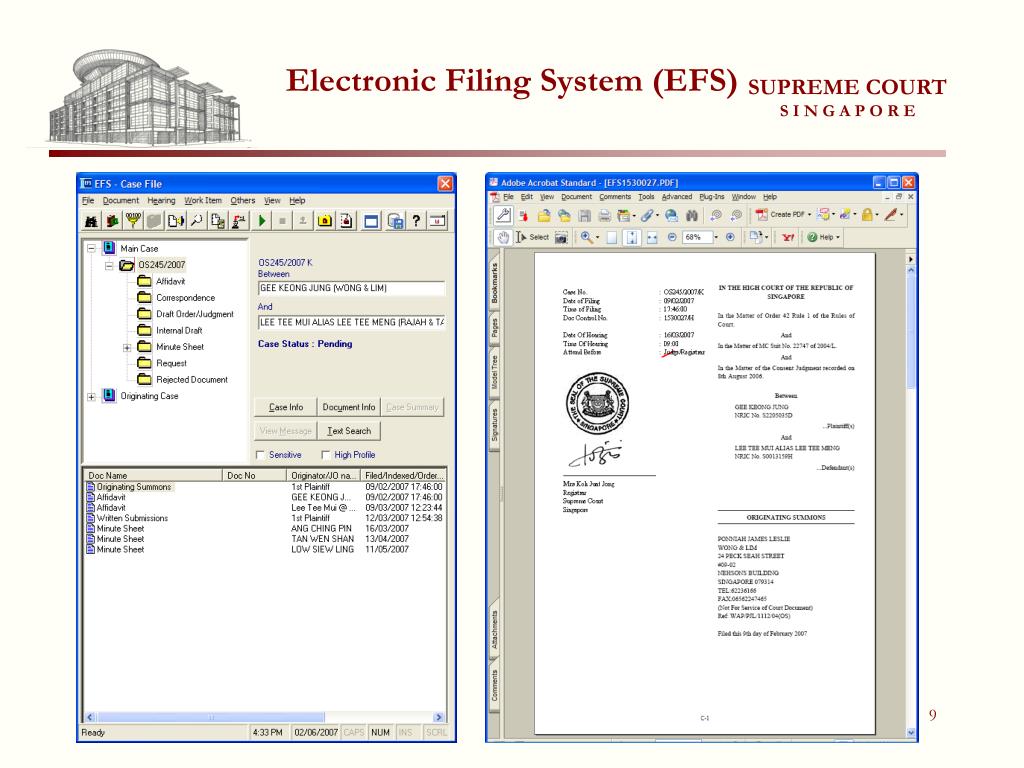Image resolution: width=1024 pixels, height=768 pixels.
Task: Click the wrench icon in Acrobat toolbar
Action: (x=503, y=214)
